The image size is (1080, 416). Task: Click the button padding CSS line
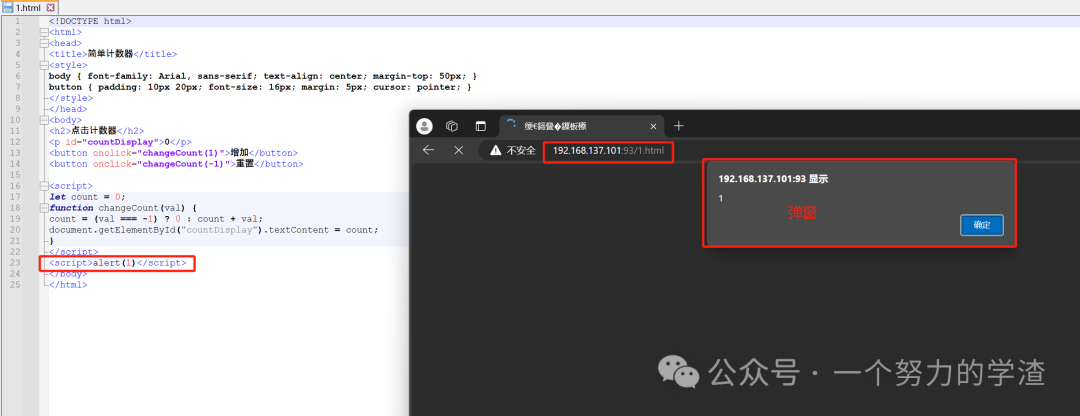point(260,87)
